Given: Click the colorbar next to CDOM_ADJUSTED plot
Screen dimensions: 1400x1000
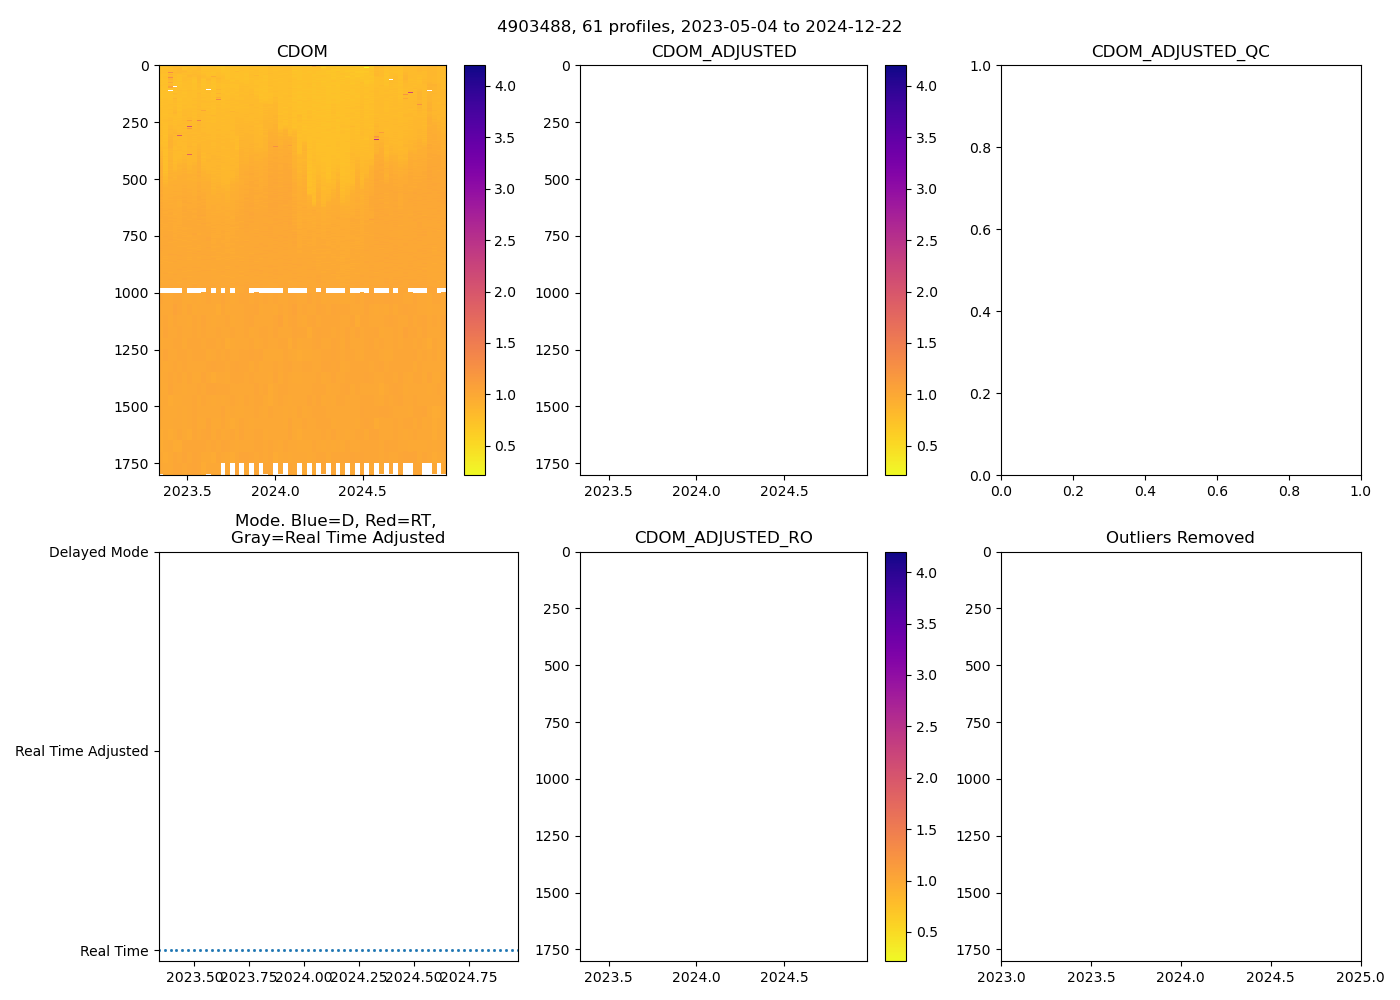Looking at the screenshot, I should click(896, 270).
